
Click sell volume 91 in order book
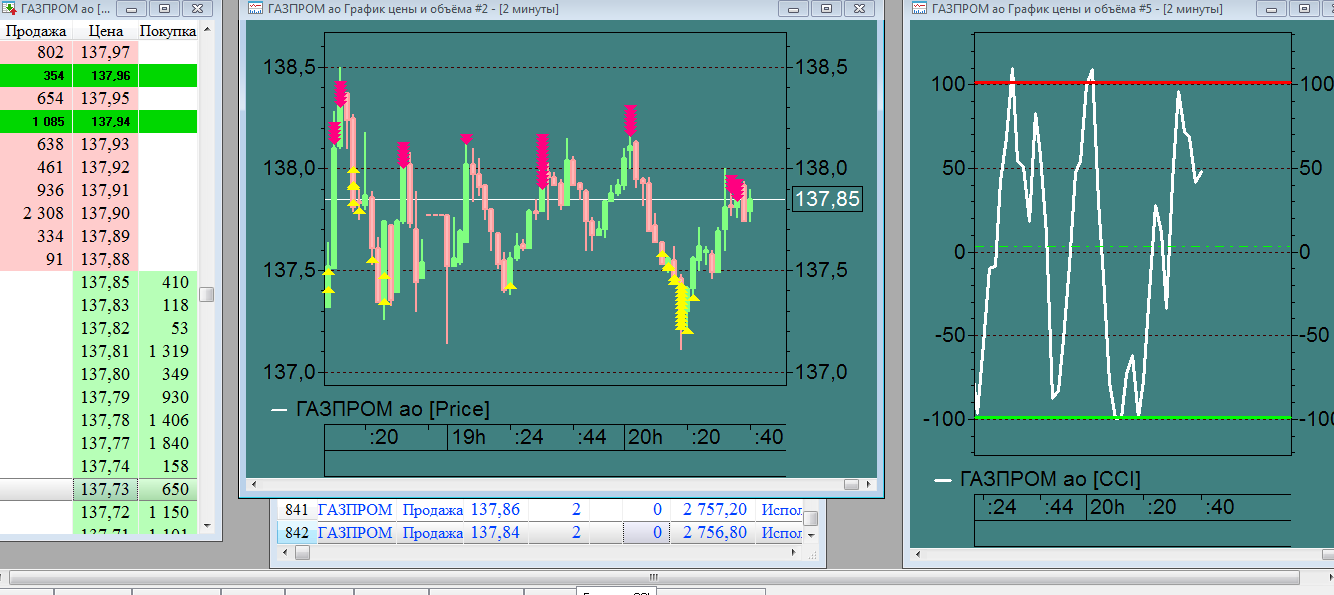[x=36, y=259]
